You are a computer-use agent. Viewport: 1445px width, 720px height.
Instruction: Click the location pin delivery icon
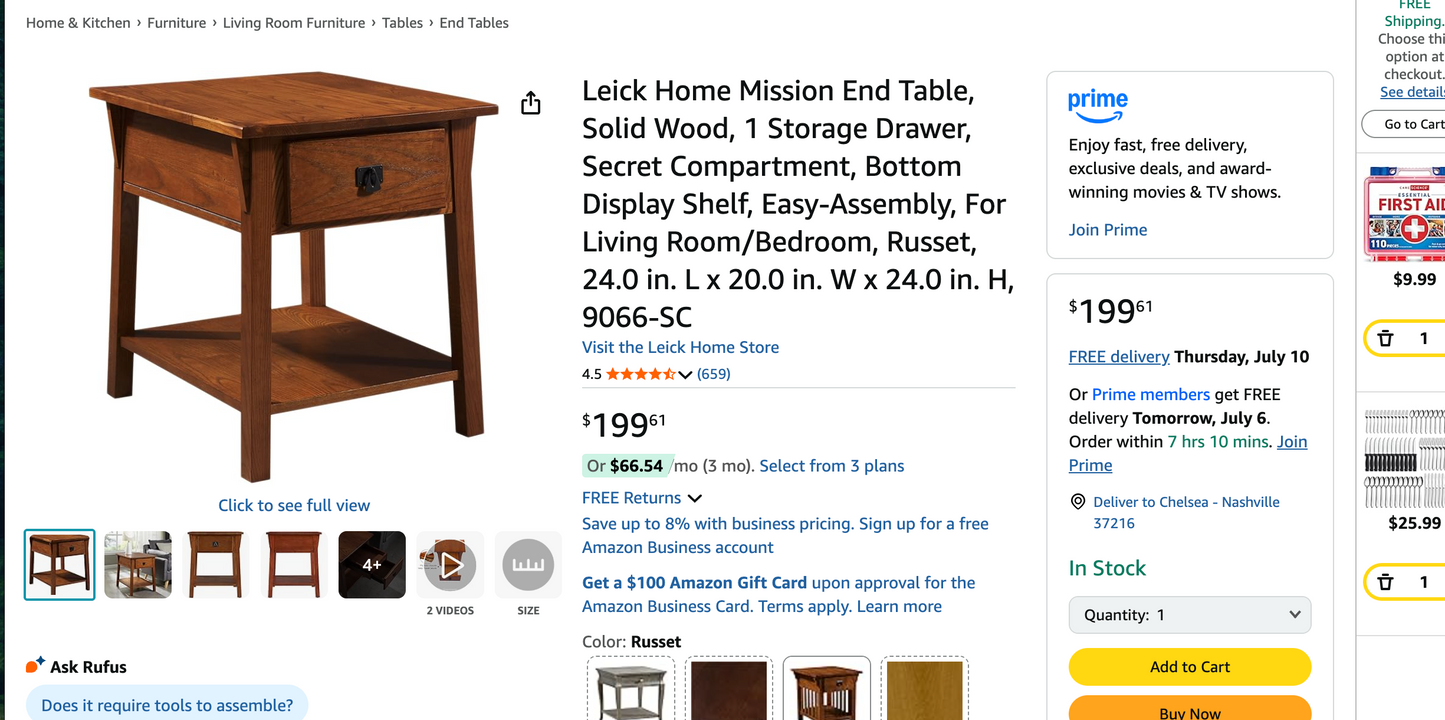coord(1078,502)
